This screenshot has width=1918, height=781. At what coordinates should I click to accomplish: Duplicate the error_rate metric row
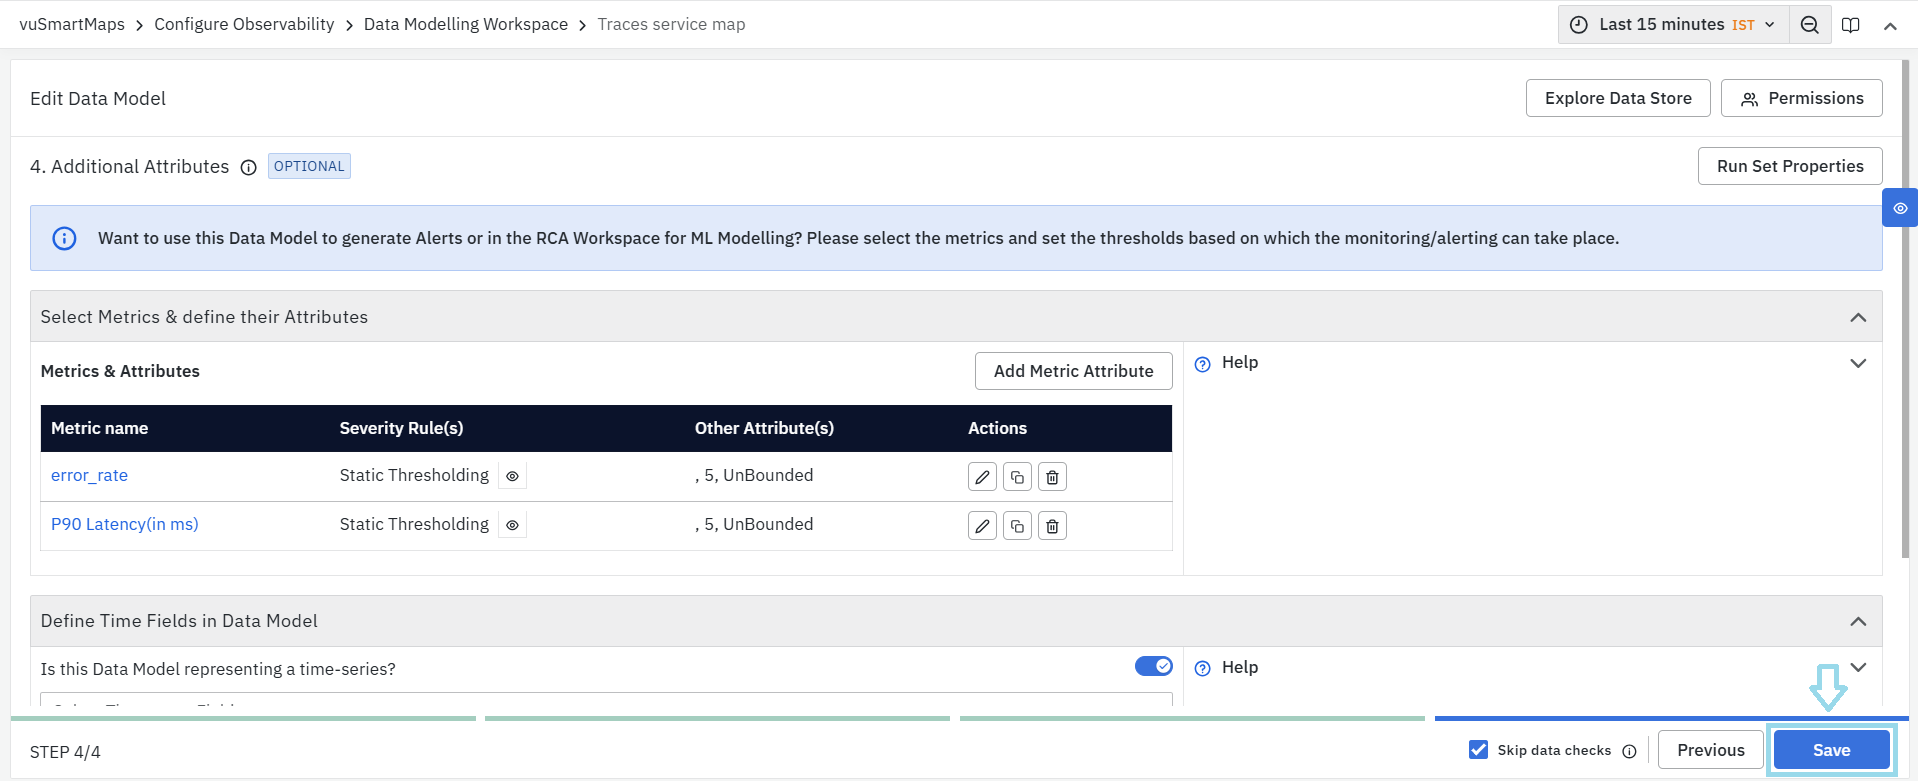coord(1017,477)
